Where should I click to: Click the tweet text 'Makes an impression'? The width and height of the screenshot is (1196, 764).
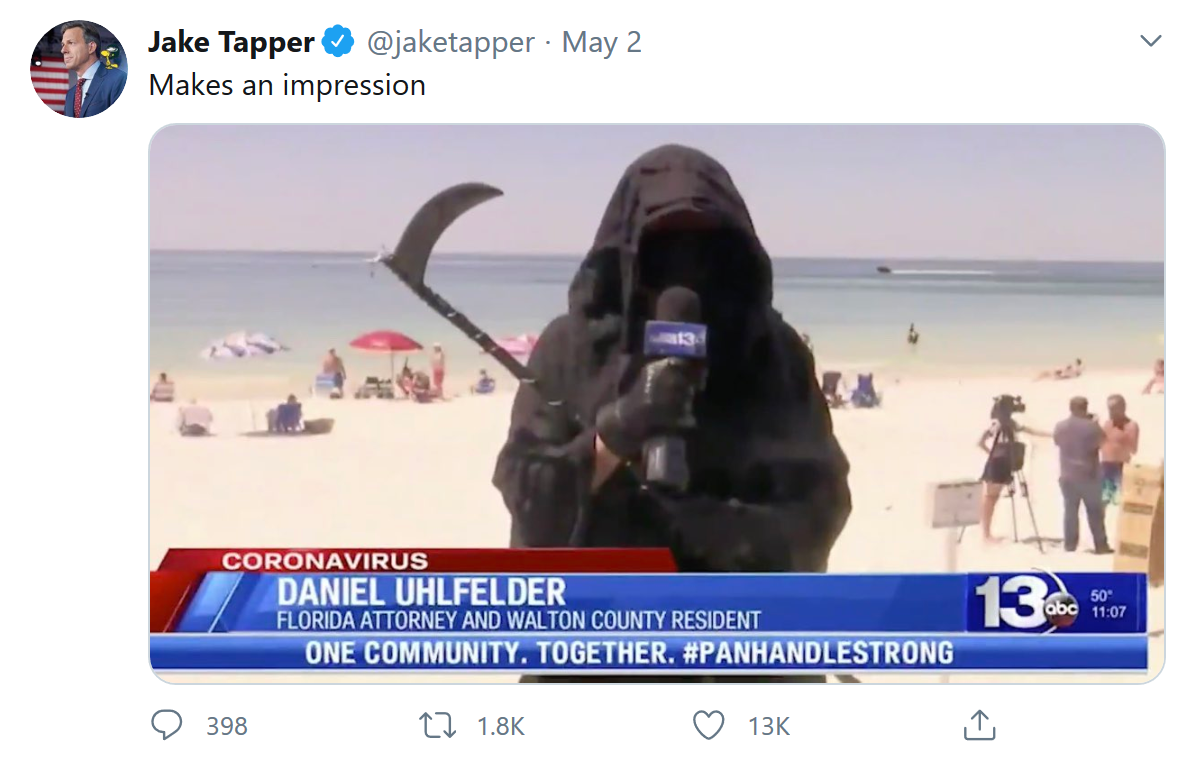tap(287, 85)
